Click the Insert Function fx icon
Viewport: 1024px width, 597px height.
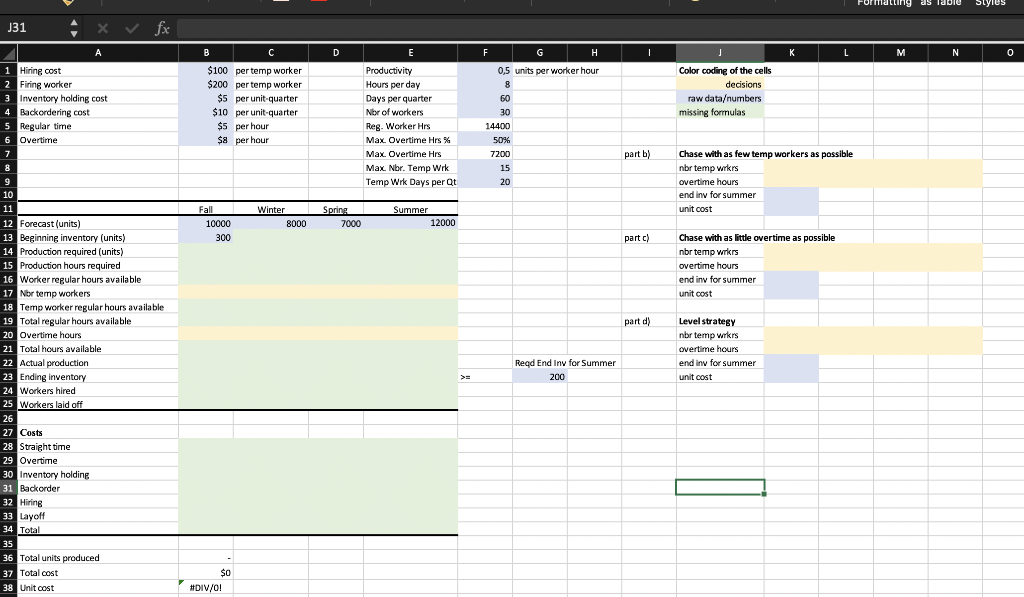[159, 28]
